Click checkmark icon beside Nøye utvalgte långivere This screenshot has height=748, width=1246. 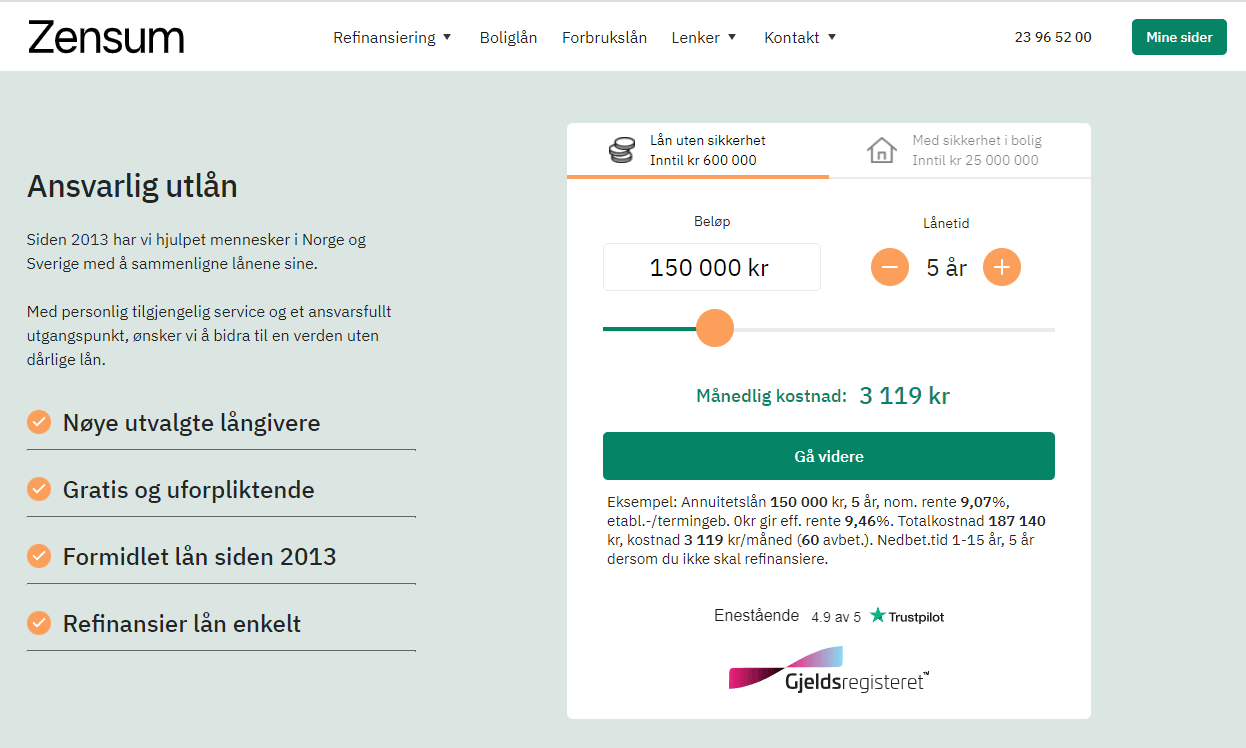(39, 422)
